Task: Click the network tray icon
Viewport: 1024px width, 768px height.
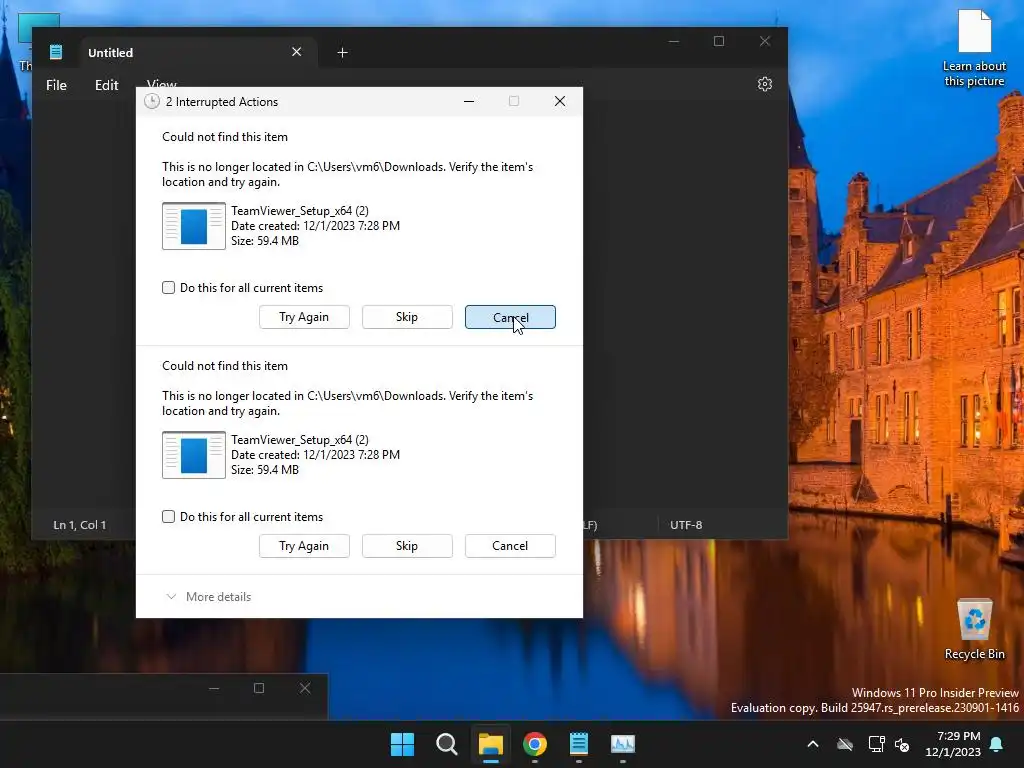Action: click(x=876, y=744)
